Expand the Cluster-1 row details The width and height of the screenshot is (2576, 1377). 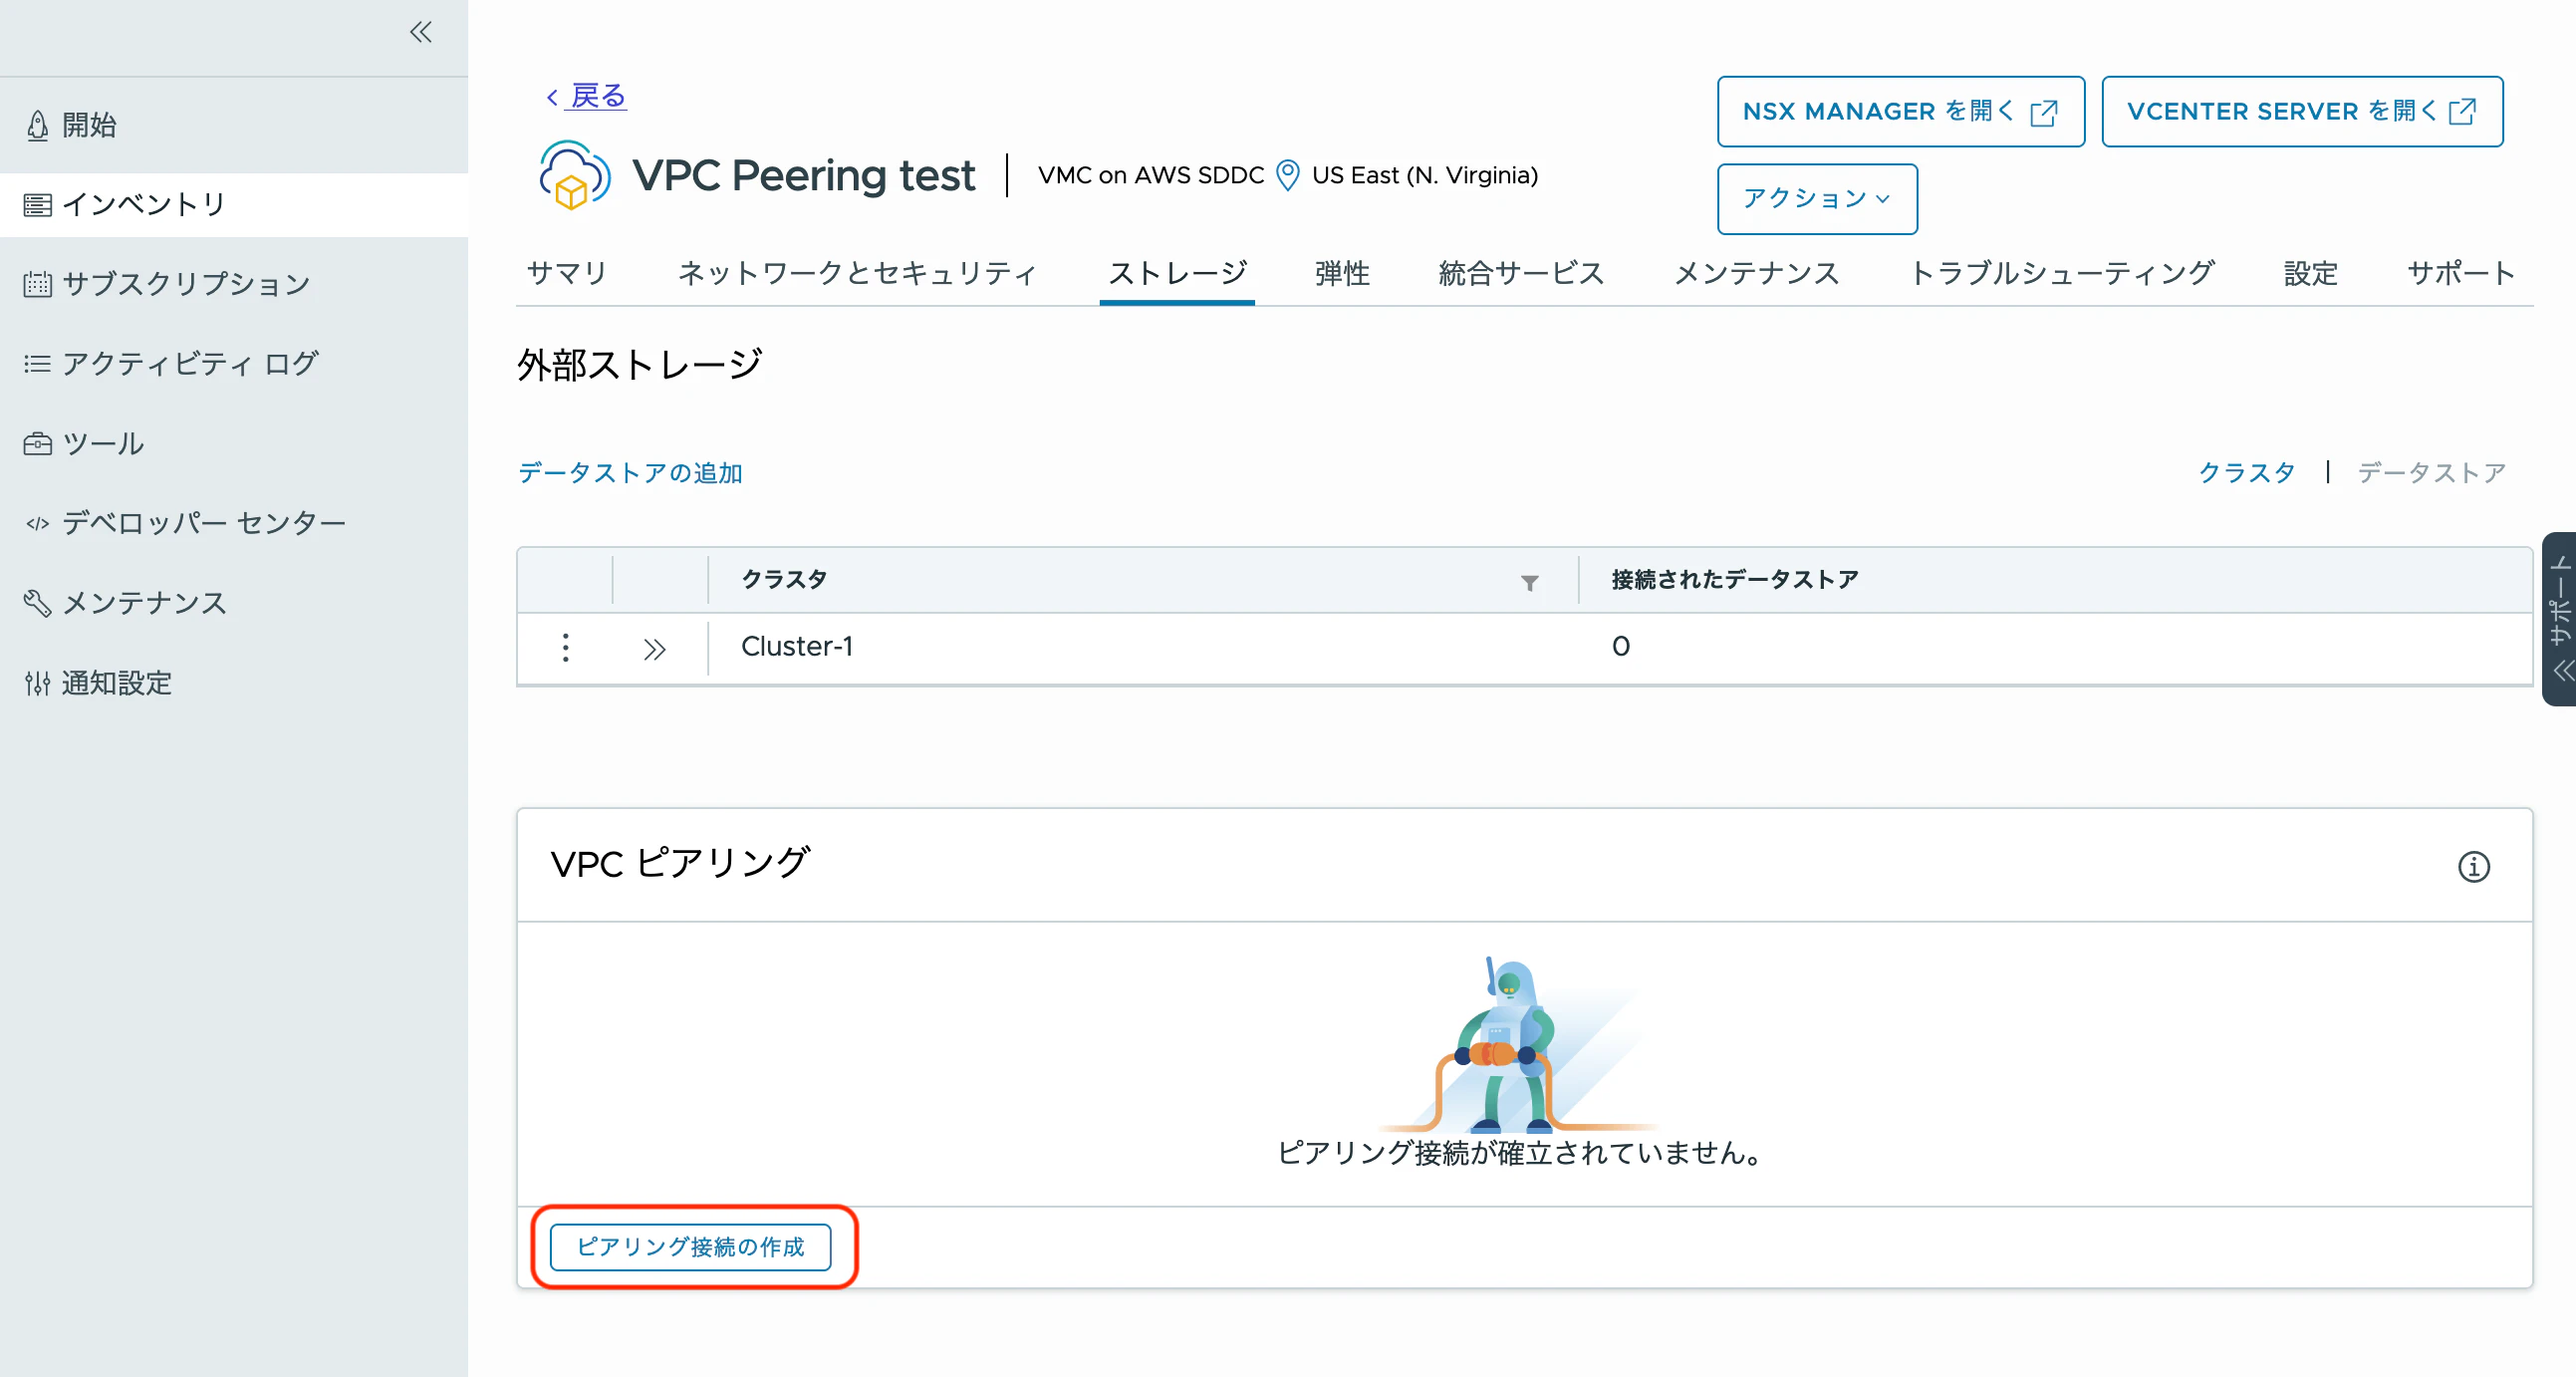click(x=654, y=650)
